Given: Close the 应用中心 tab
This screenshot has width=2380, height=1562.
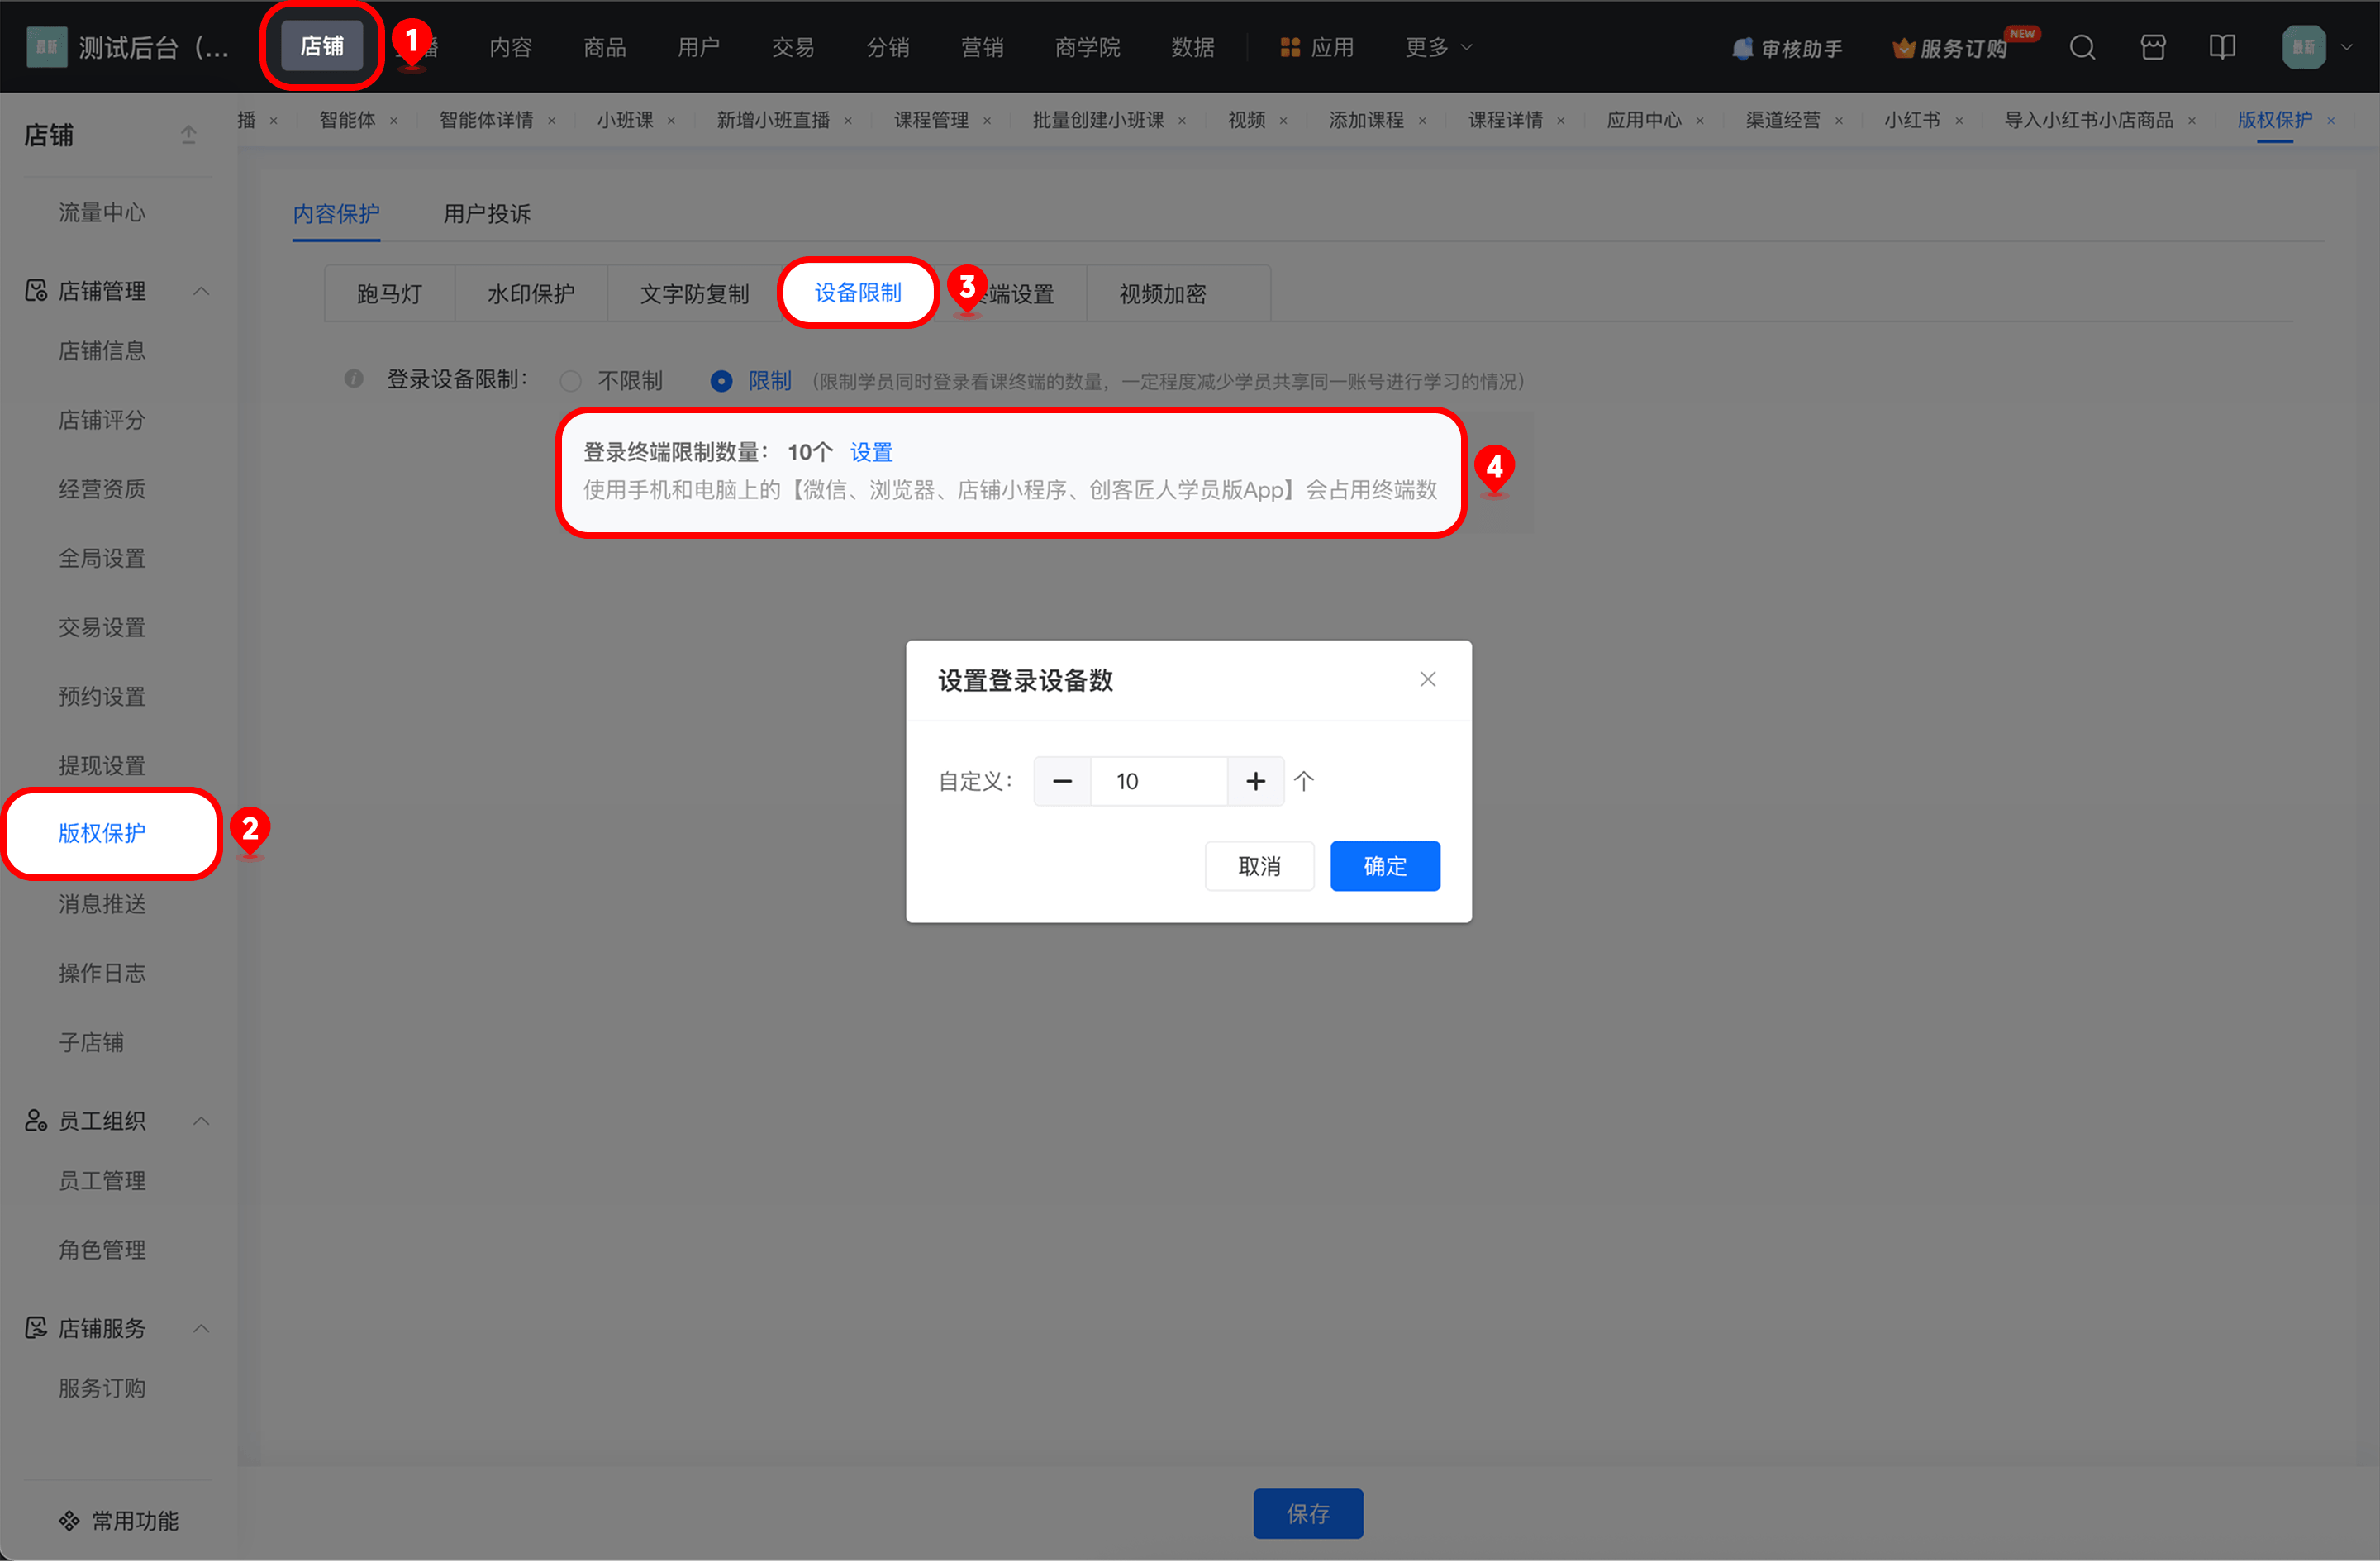Looking at the screenshot, I should pyautogui.click(x=1700, y=121).
